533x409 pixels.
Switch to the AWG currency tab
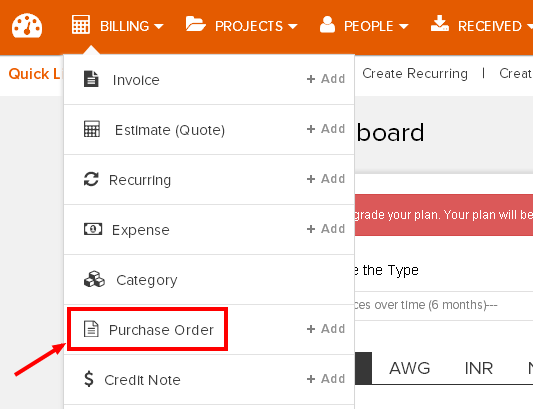coord(410,368)
